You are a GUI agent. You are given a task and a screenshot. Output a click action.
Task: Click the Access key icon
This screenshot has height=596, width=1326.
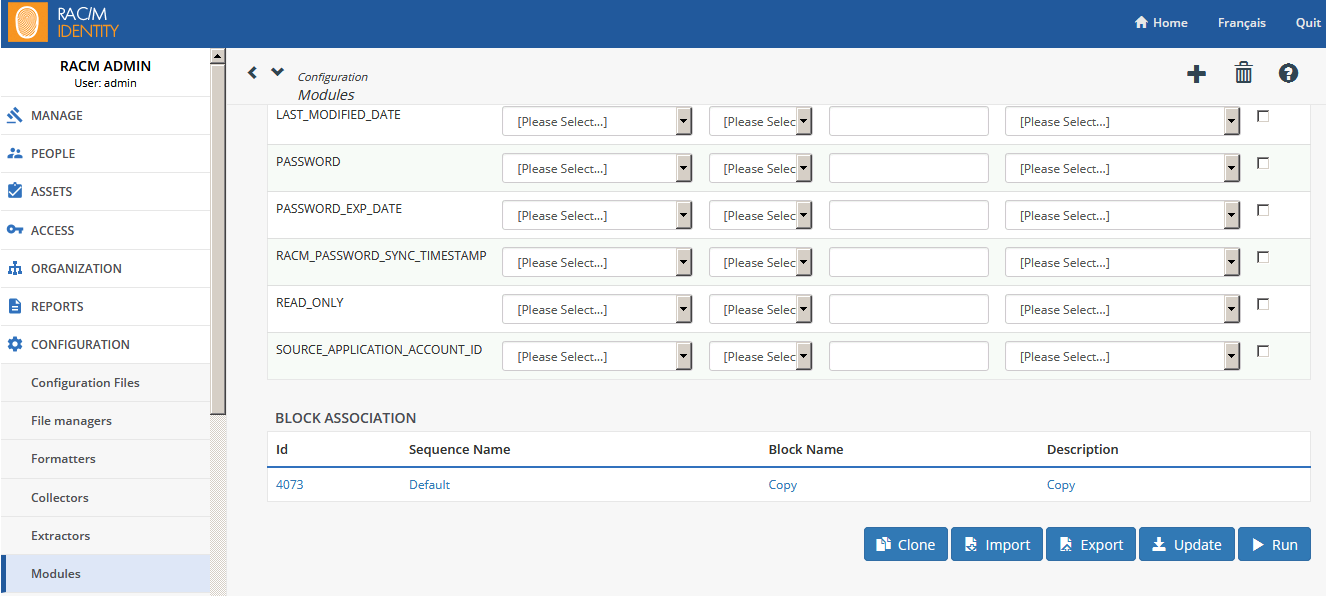[15, 230]
